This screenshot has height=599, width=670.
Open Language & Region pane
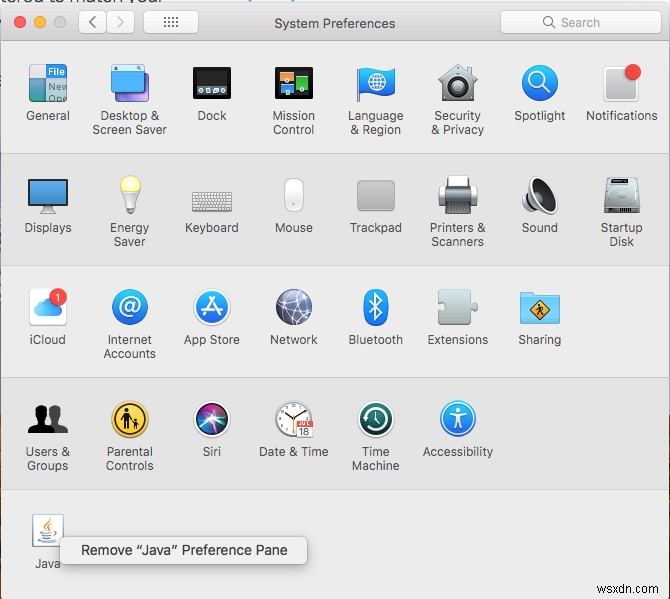376,83
